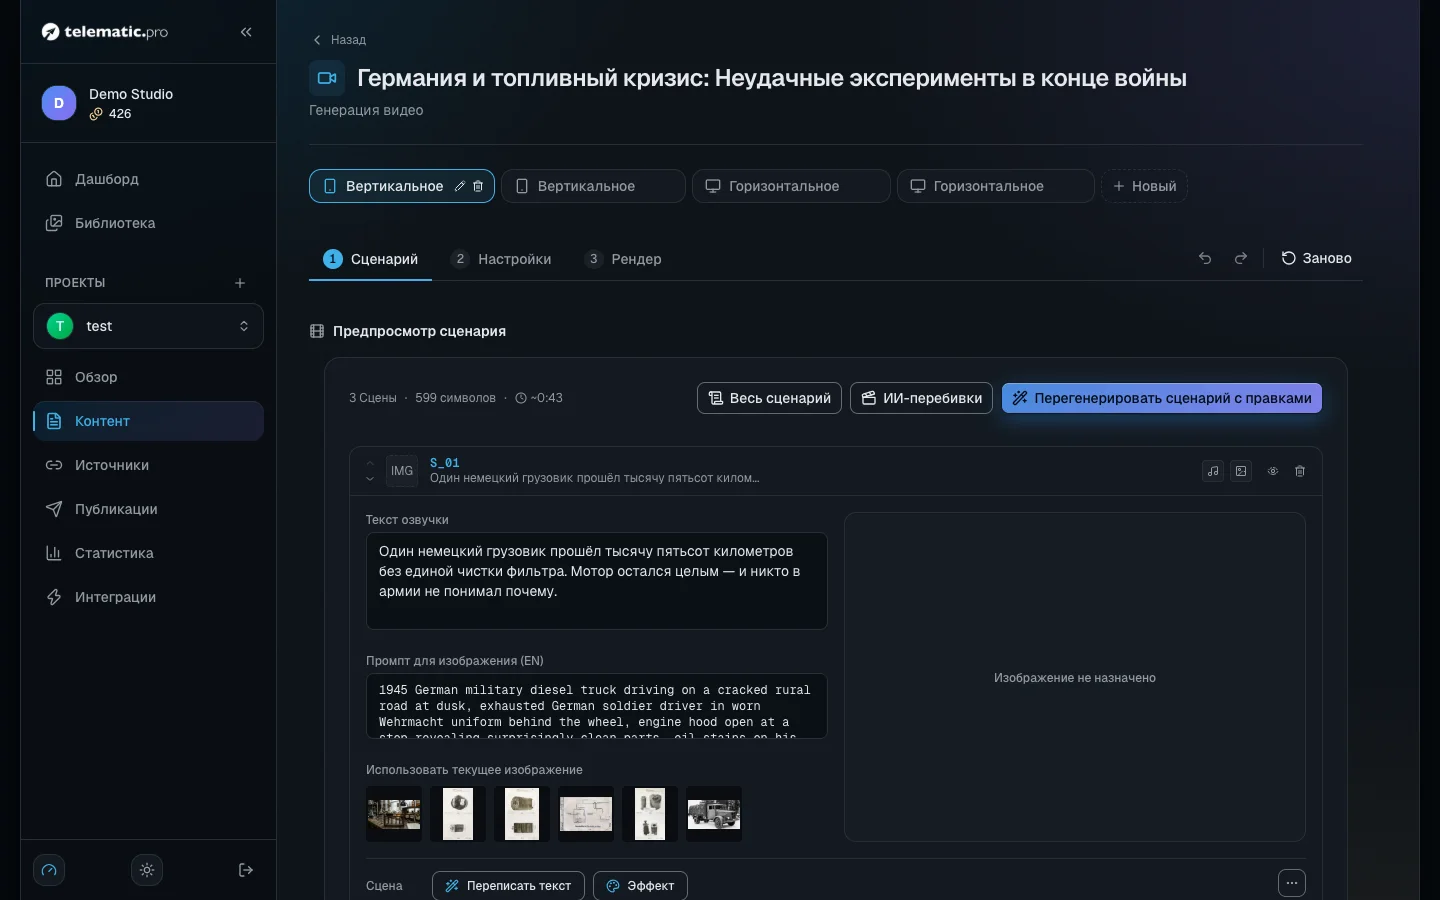The image size is (1440, 900).
Task: Select the fifth thumbnail image
Action: click(x=650, y=814)
